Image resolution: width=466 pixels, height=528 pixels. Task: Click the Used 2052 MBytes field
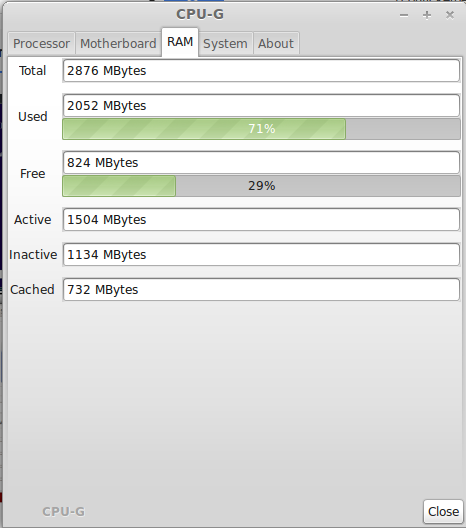pyautogui.click(x=261, y=106)
